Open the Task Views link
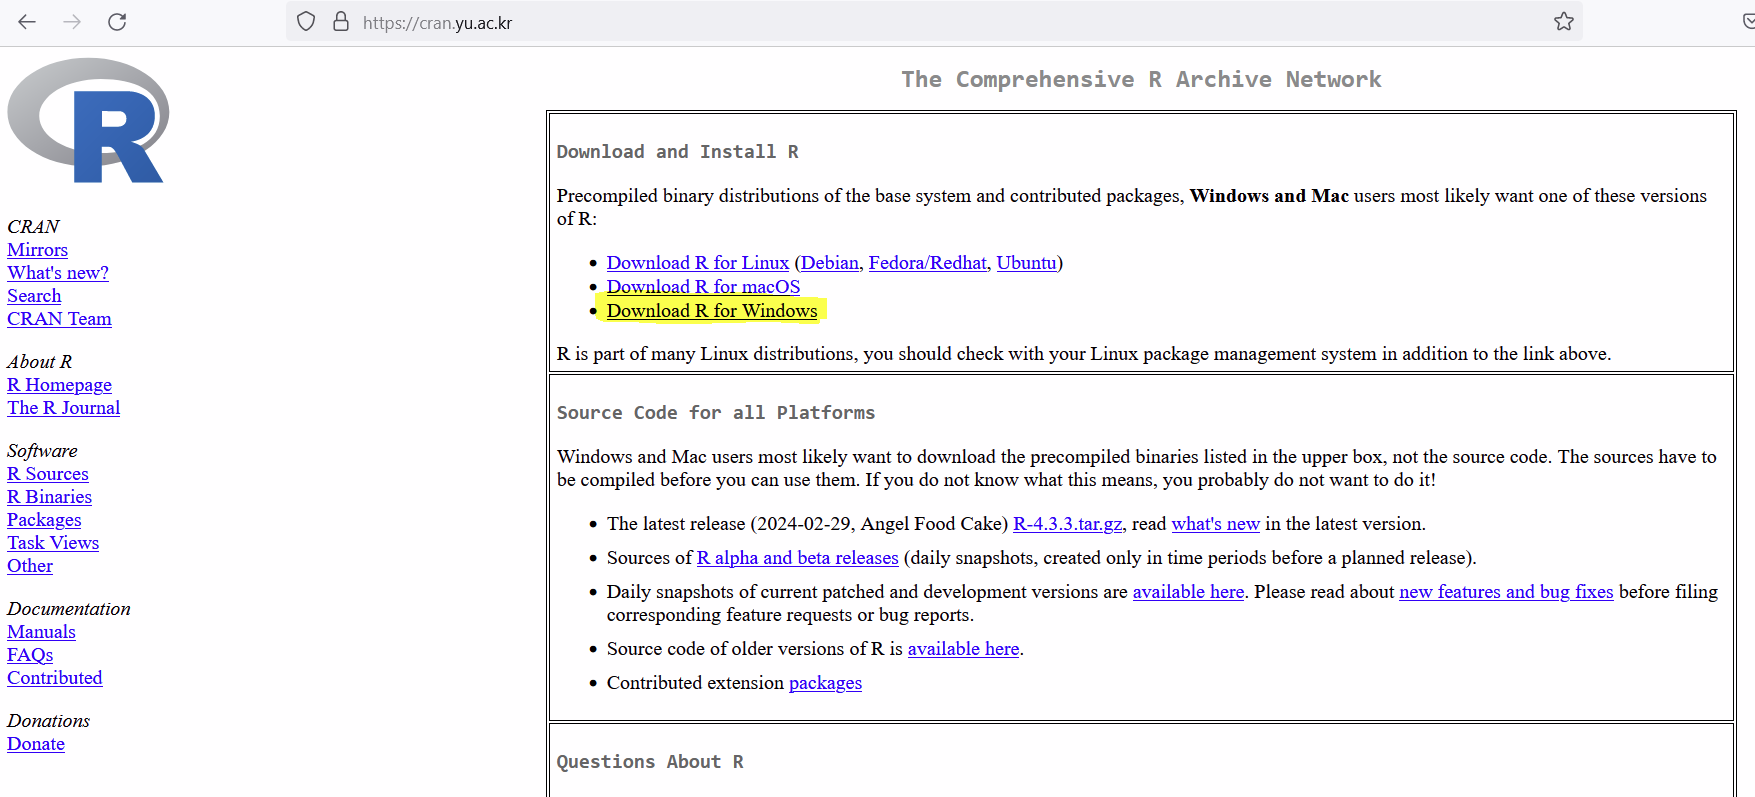Image resolution: width=1755 pixels, height=797 pixels. 53,543
